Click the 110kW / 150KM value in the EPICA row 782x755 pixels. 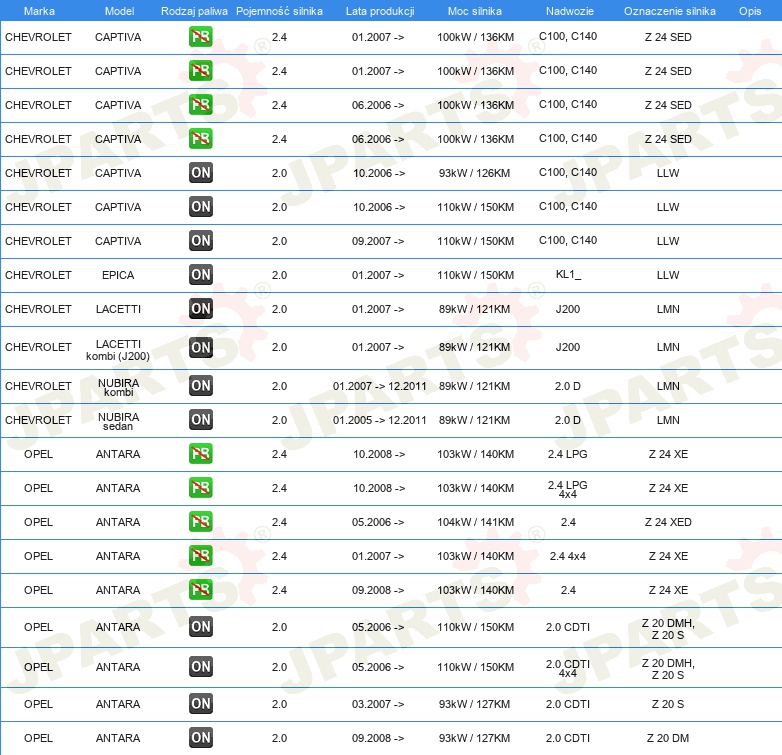[475, 275]
